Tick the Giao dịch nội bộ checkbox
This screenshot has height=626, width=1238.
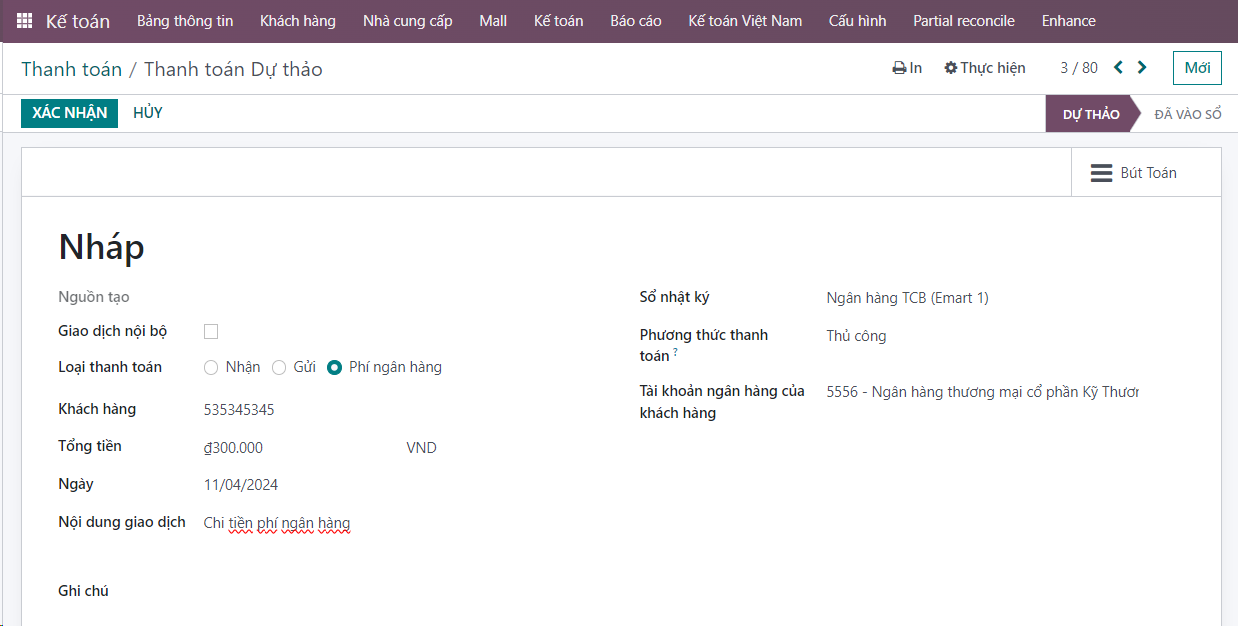(x=211, y=331)
